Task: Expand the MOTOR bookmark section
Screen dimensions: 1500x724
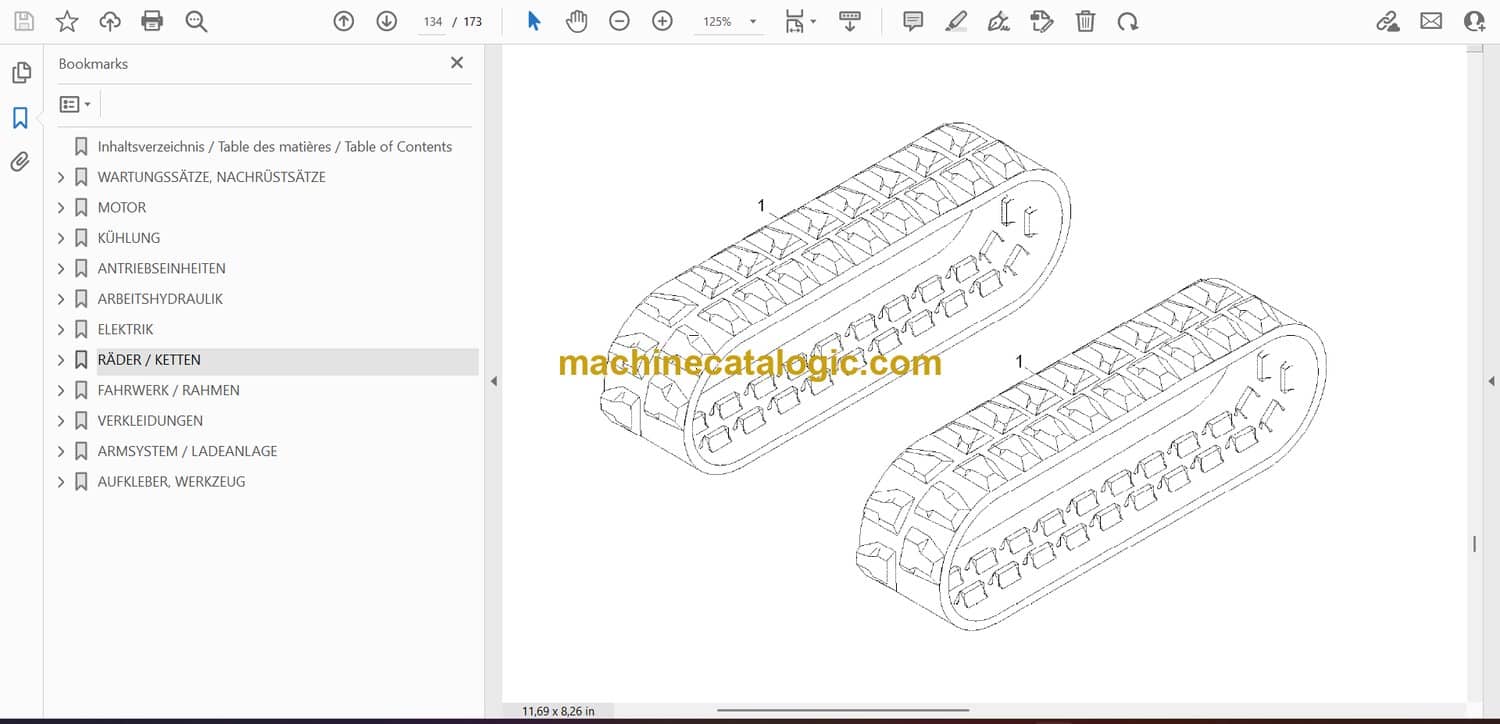Action: 61,208
